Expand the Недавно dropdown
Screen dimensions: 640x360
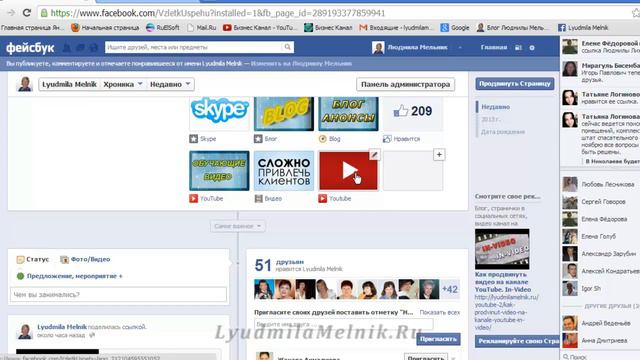pyautogui.click(x=170, y=84)
